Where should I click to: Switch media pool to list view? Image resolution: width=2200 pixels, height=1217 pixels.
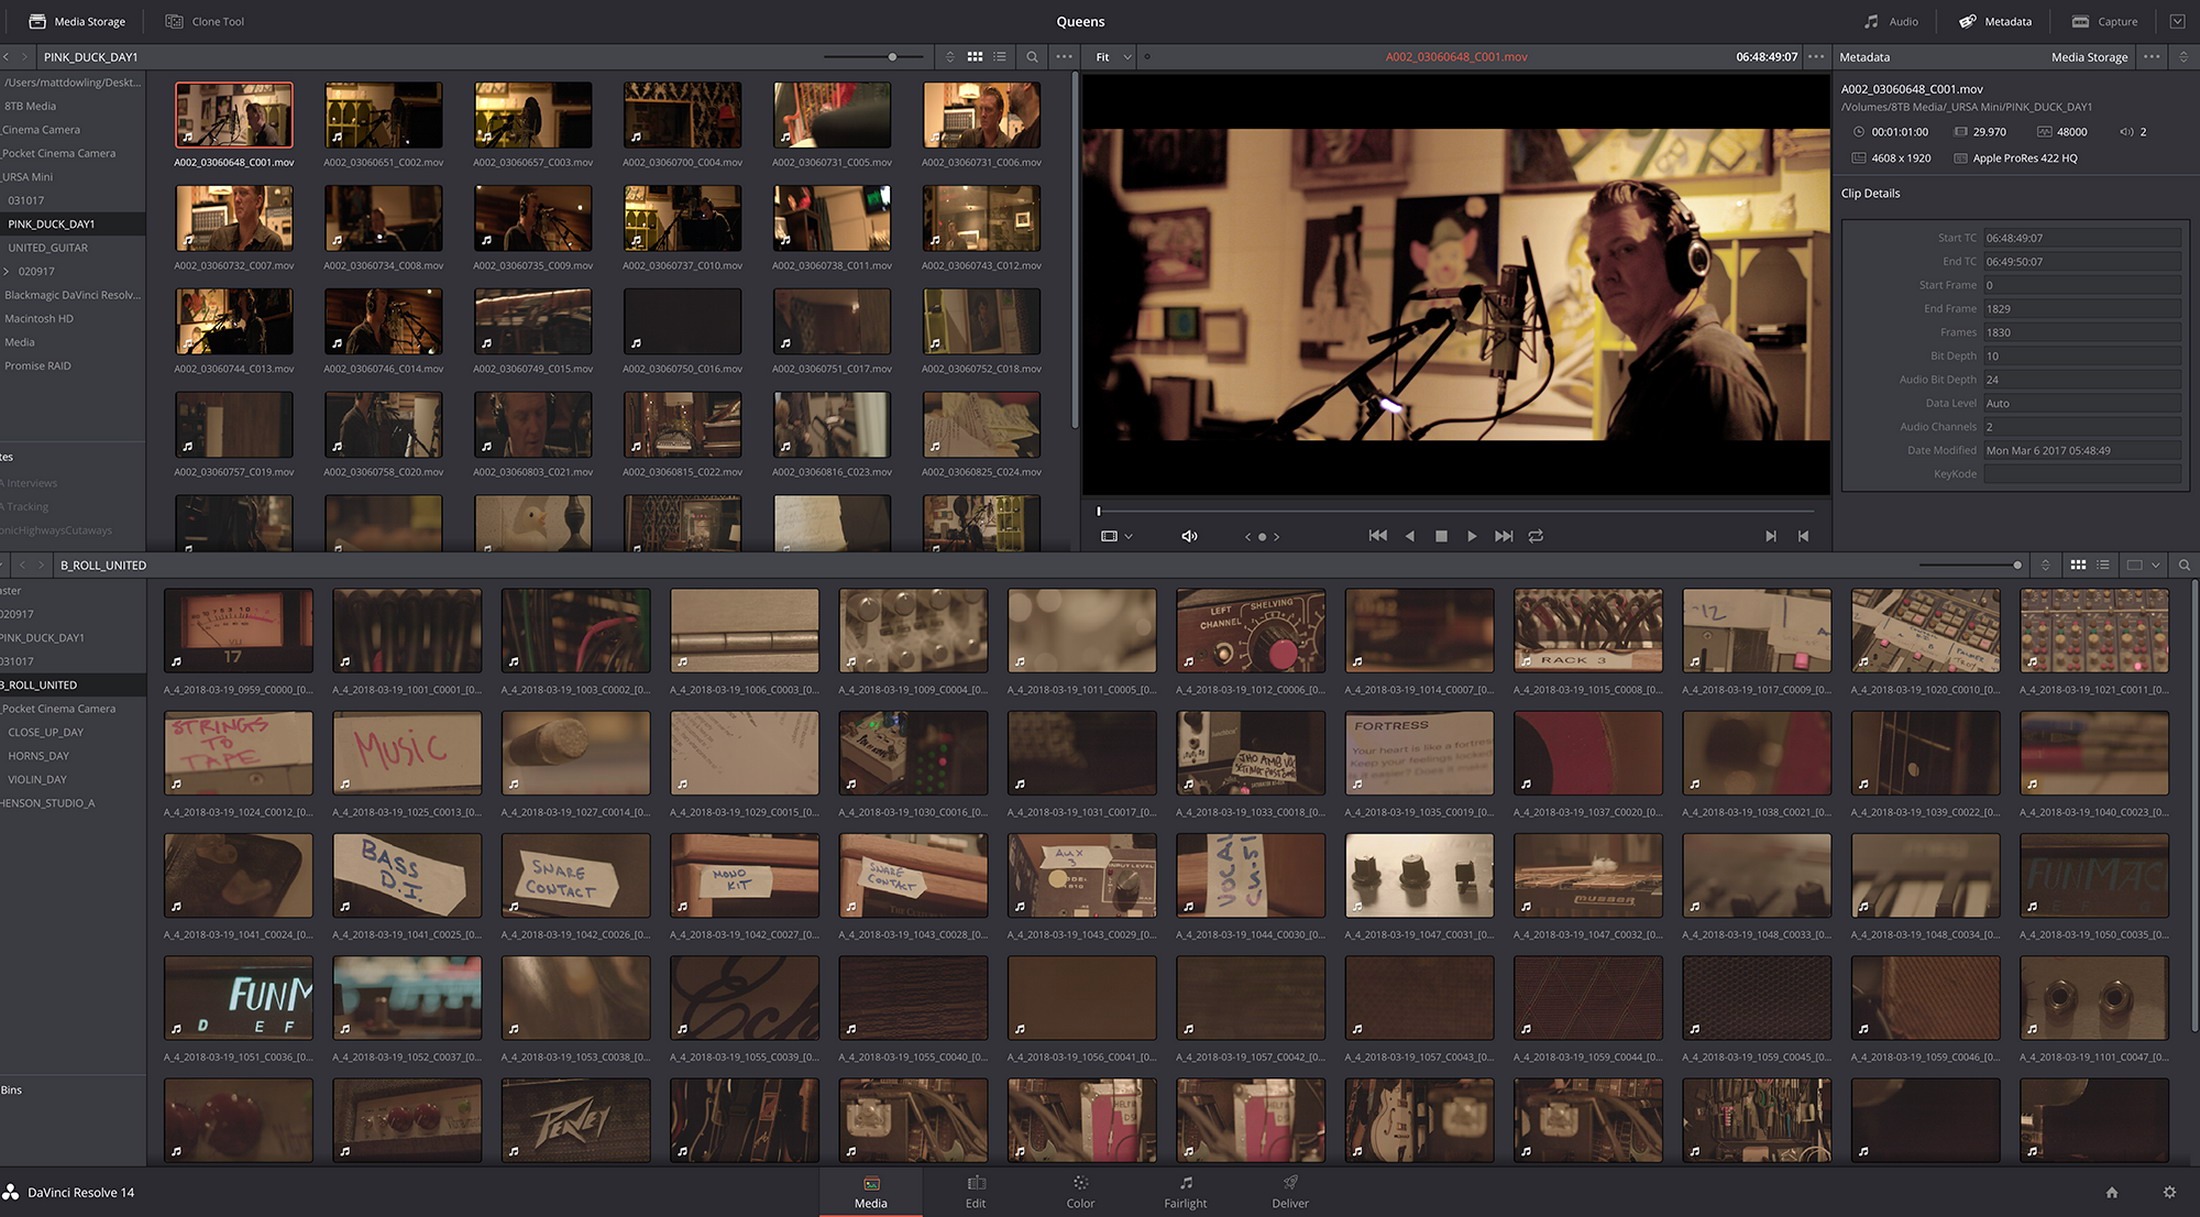point(2103,565)
